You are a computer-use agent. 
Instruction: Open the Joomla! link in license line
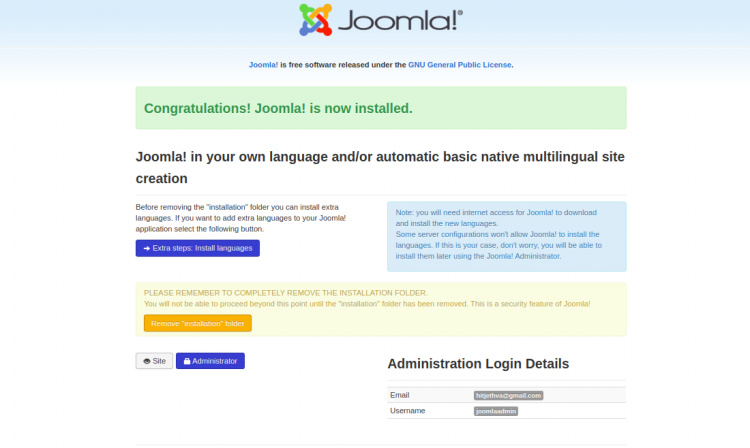click(264, 65)
